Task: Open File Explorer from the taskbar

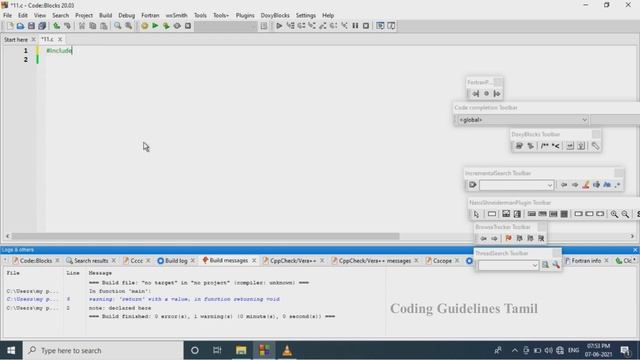Action: coord(241,350)
